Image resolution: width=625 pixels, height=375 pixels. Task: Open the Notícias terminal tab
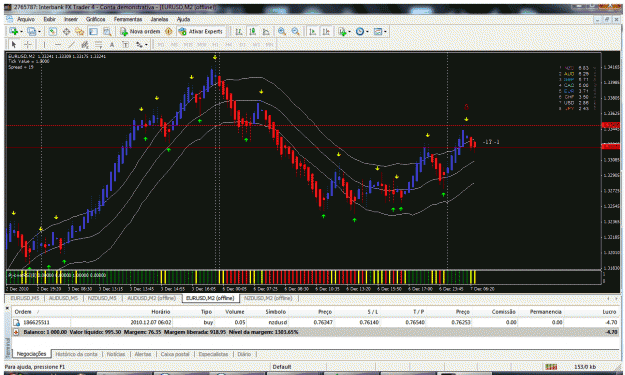[116, 354]
